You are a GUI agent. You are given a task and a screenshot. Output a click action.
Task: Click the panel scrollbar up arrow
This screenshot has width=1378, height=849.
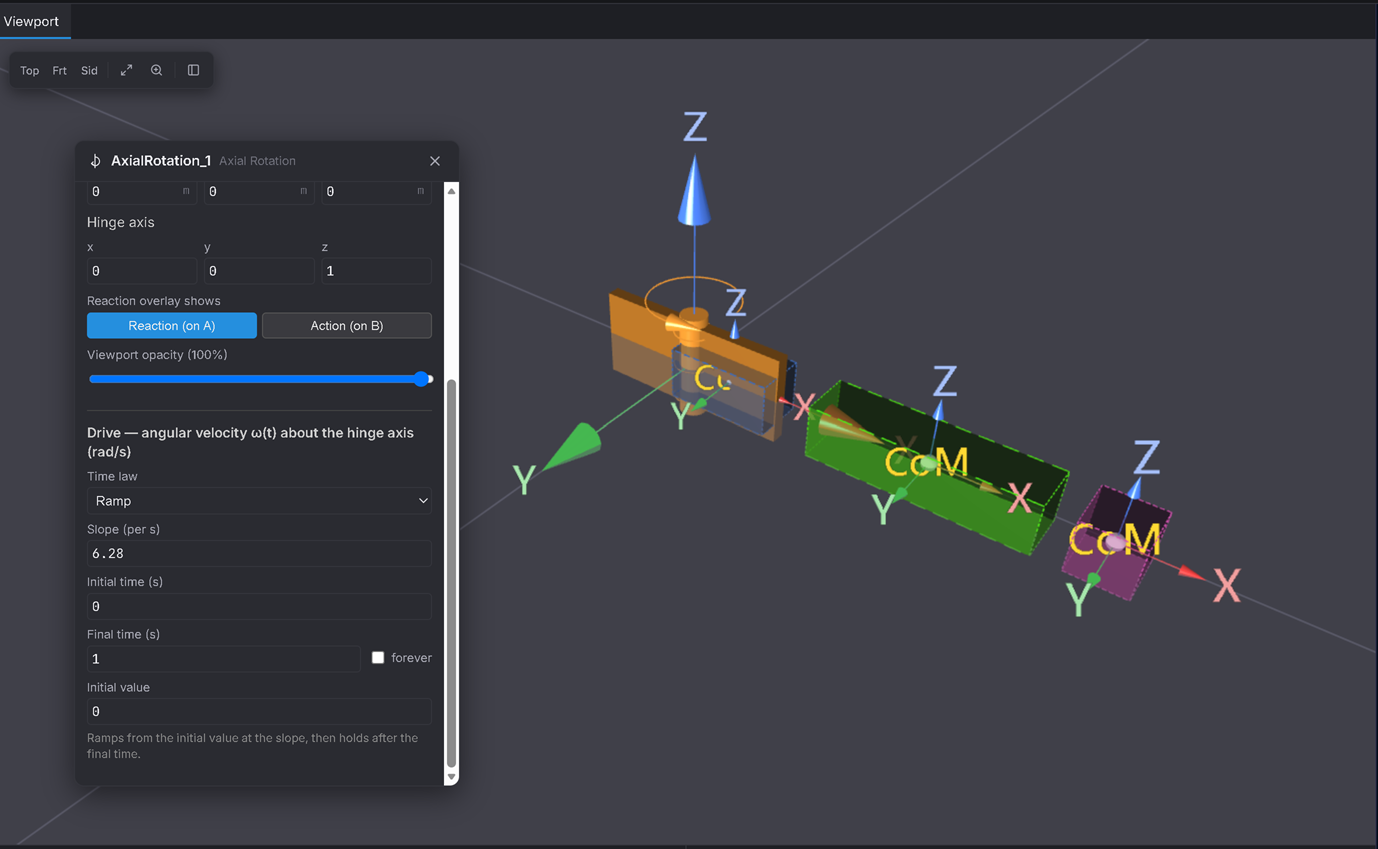point(451,190)
